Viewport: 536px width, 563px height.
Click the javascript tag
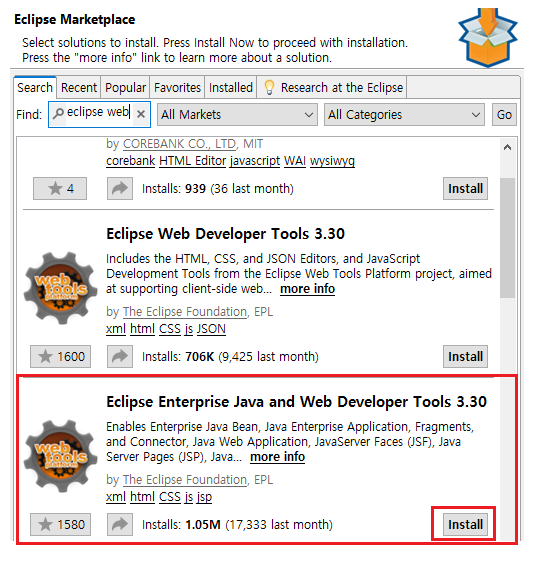(255, 160)
